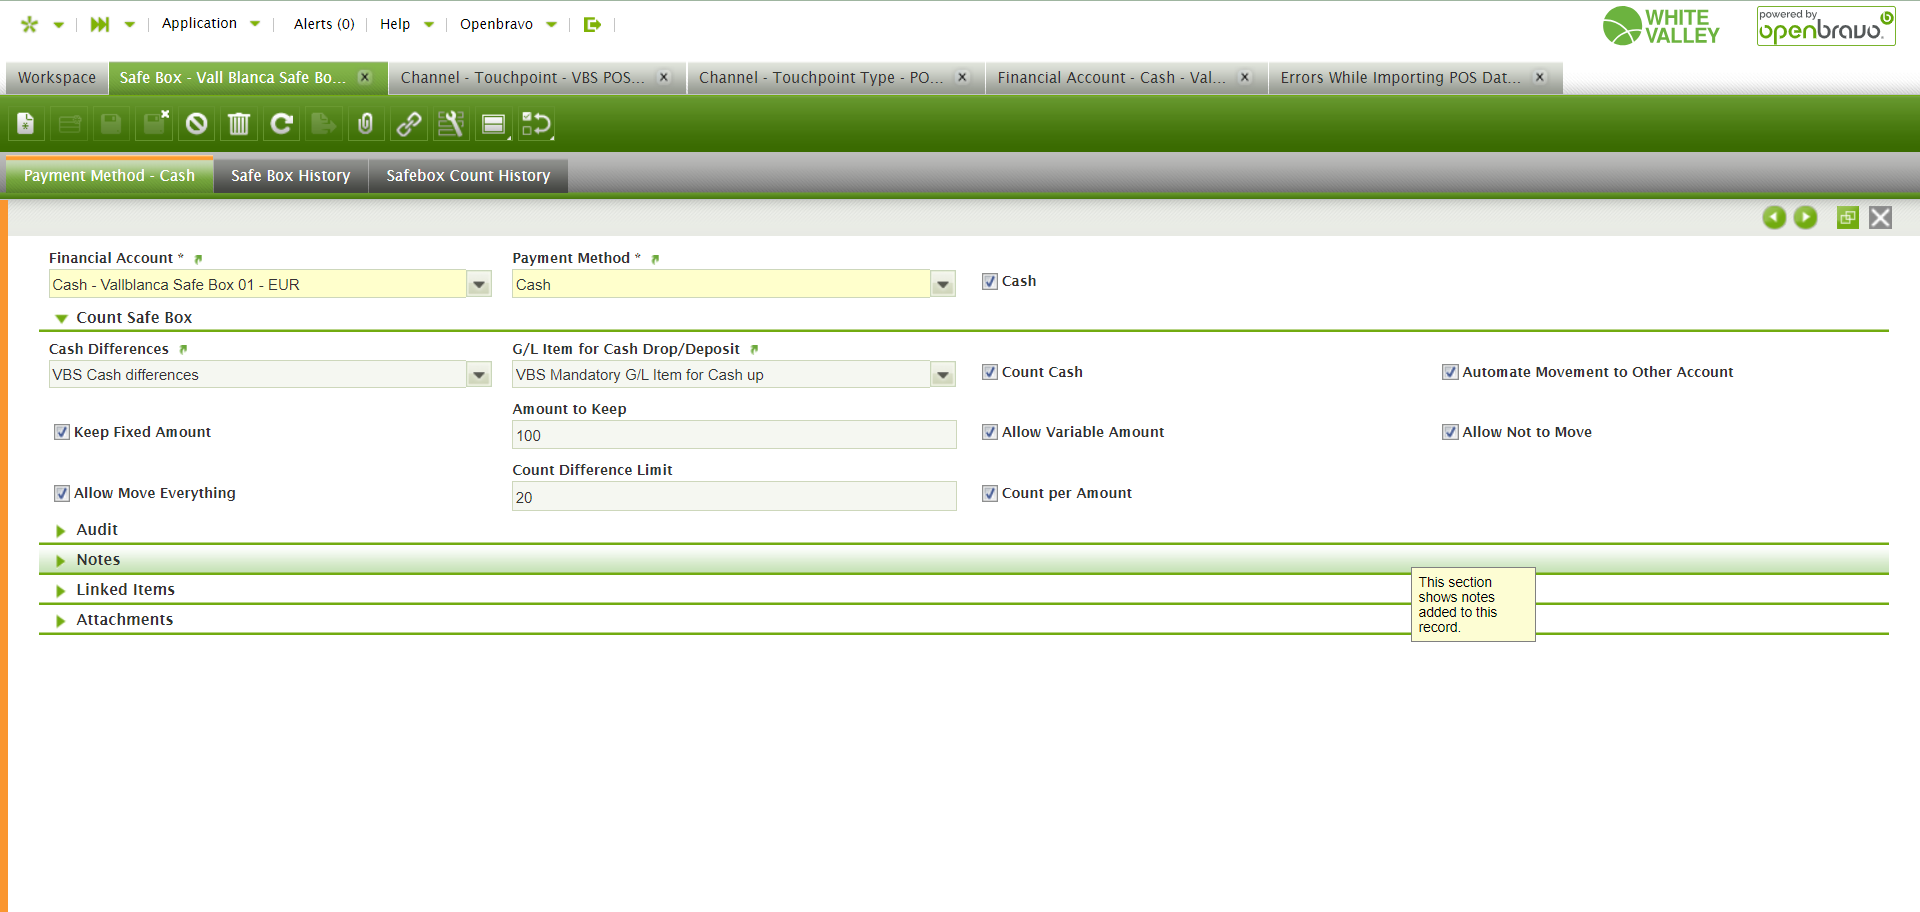Select the Payment Method - Cash tab
Viewport: 1920px width, 912px height.
pos(109,176)
